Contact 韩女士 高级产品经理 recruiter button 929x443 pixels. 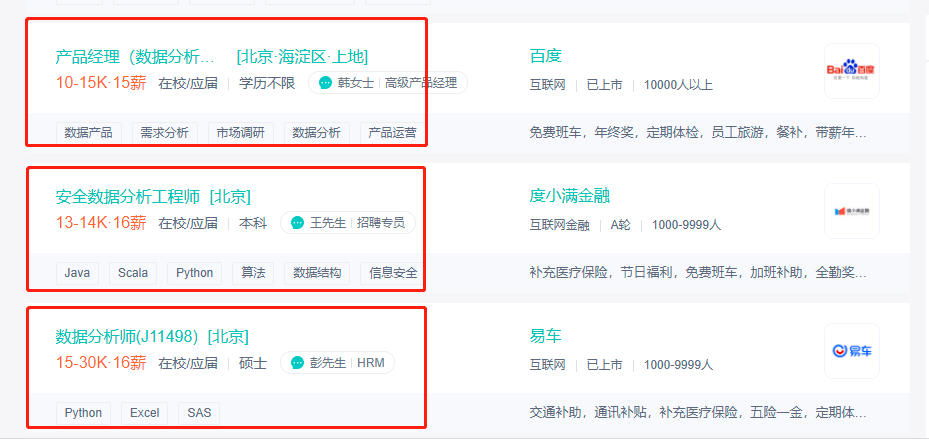[x=388, y=83]
